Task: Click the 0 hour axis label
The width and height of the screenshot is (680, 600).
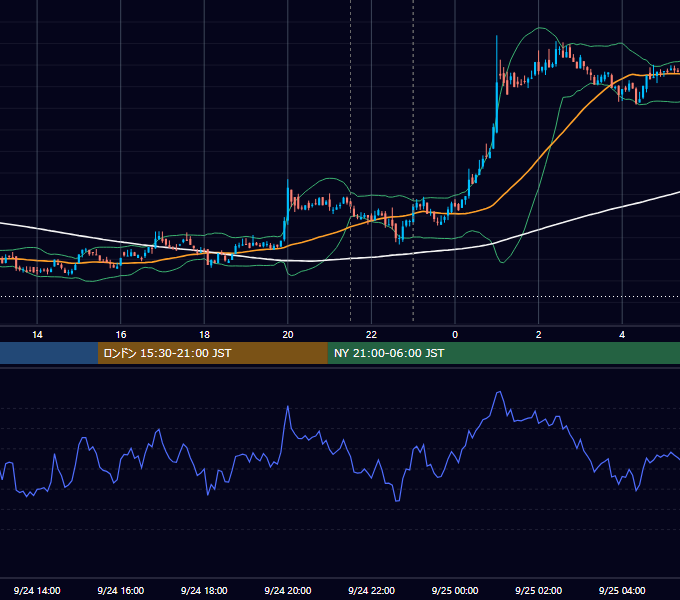Action: tap(455, 335)
